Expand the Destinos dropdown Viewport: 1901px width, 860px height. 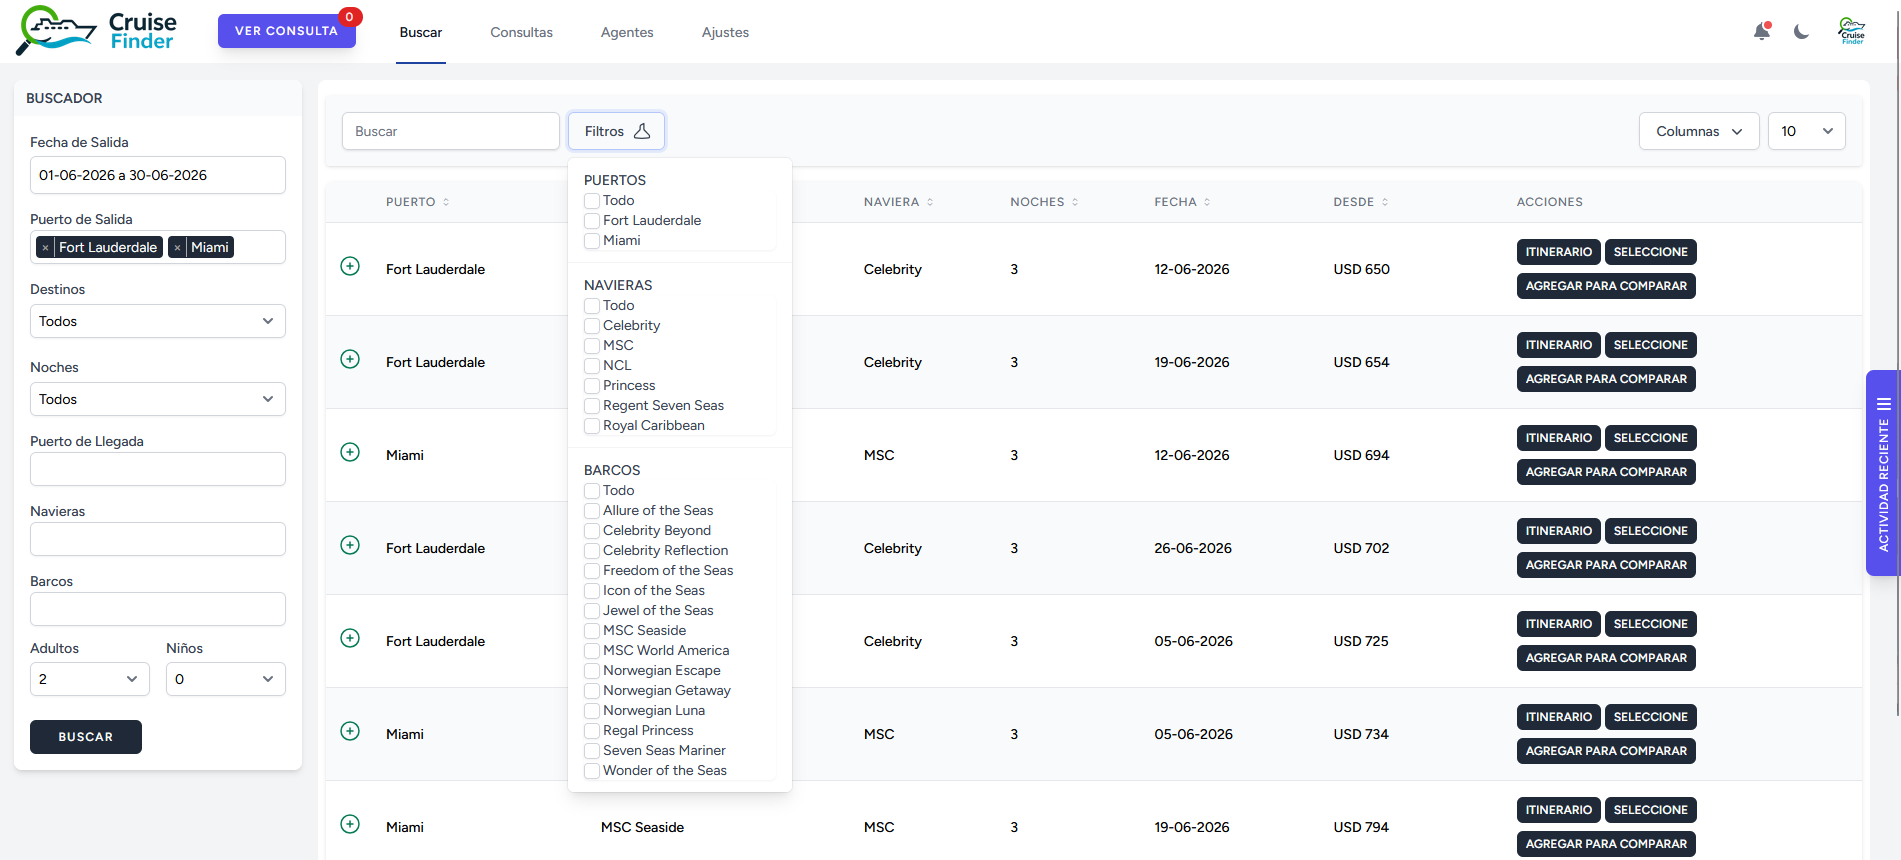point(157,321)
